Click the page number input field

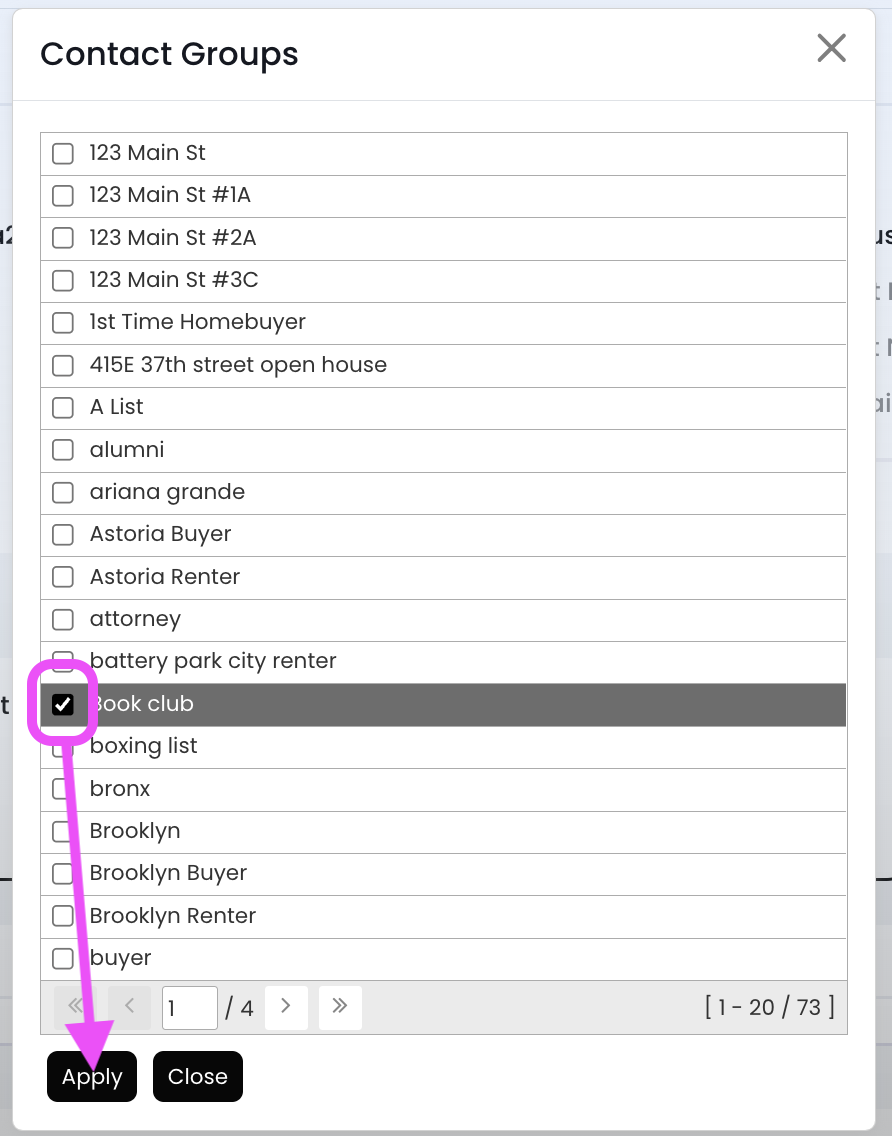pos(190,1007)
